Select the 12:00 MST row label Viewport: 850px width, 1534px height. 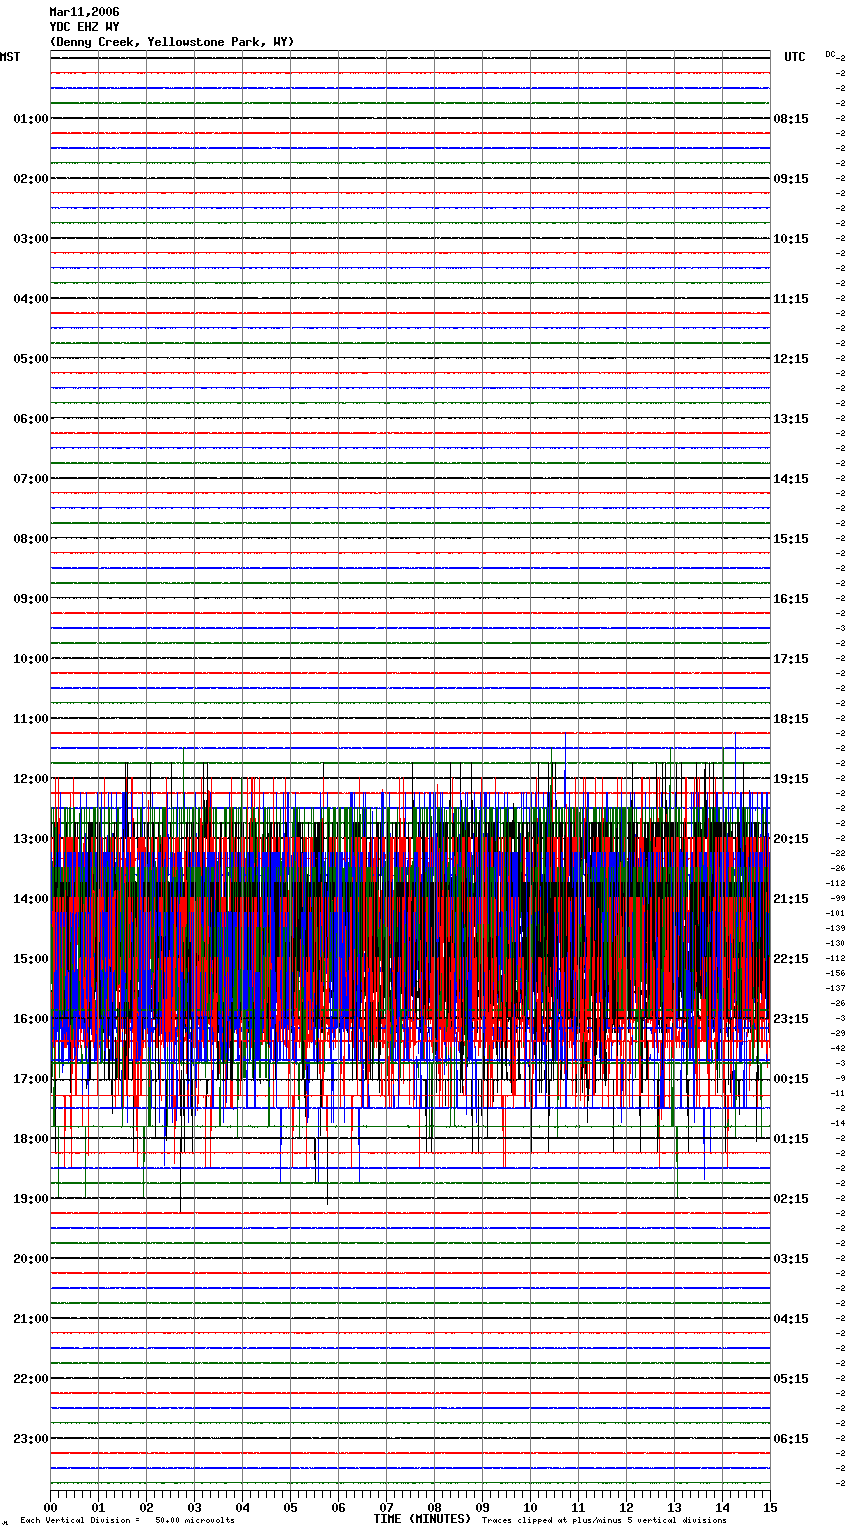point(31,779)
